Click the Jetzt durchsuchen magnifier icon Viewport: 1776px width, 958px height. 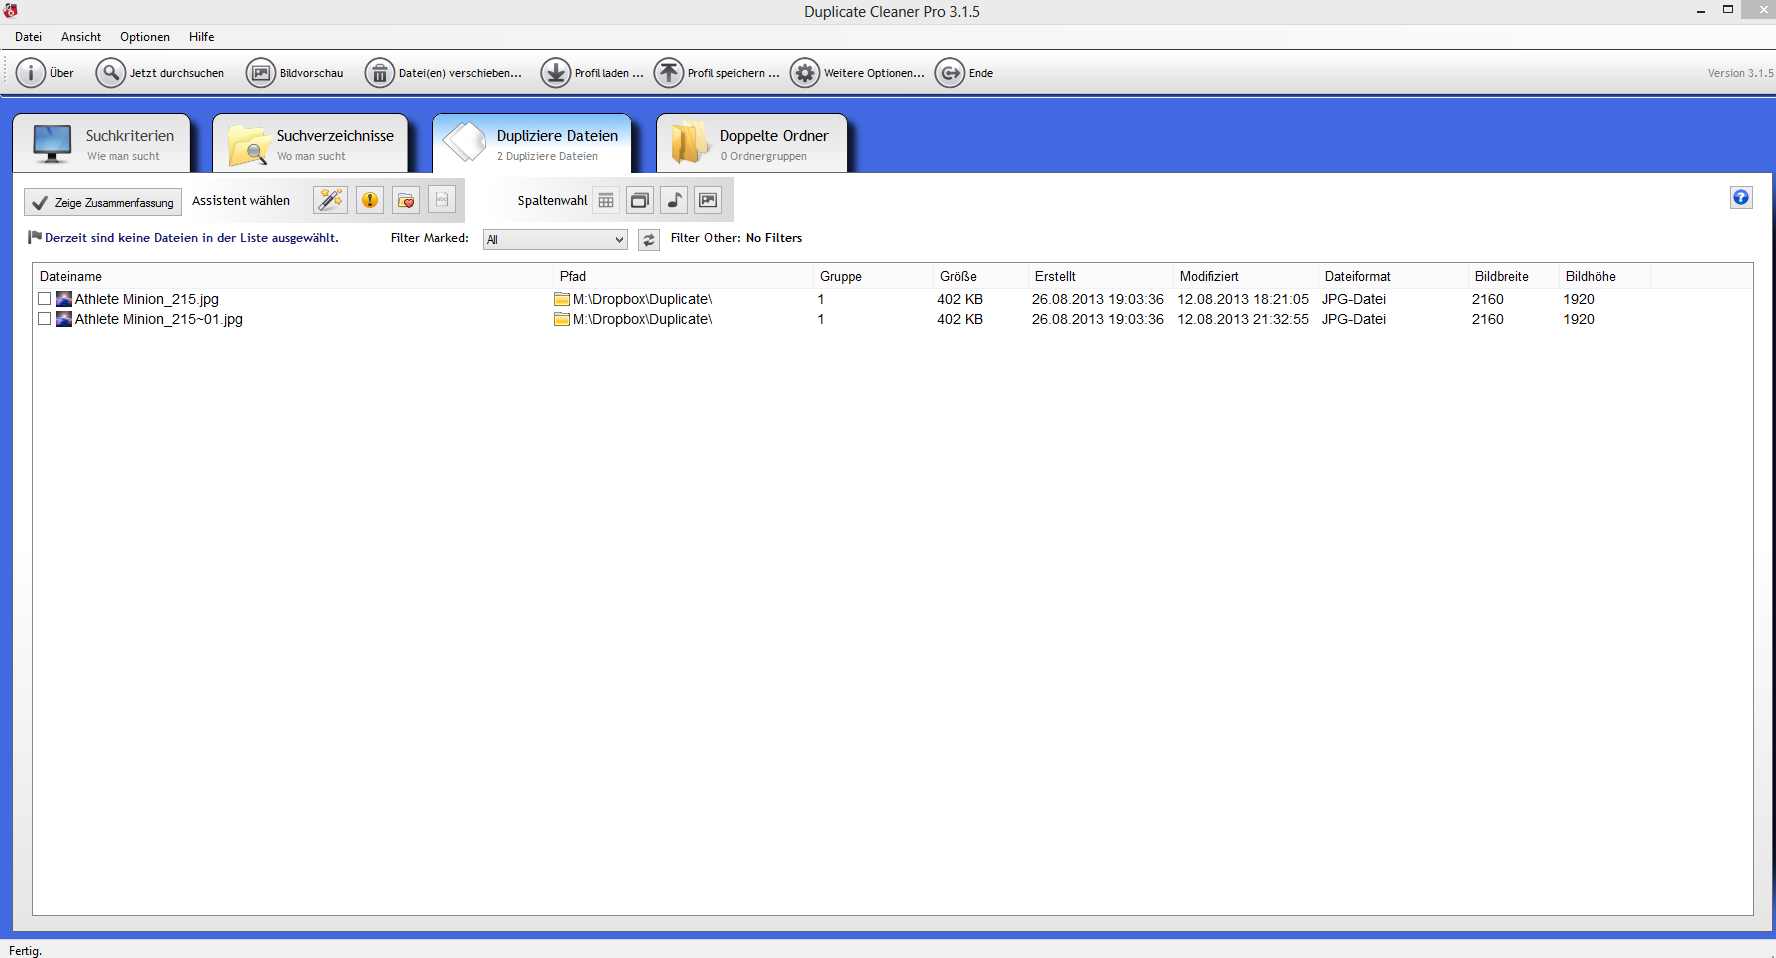(110, 73)
